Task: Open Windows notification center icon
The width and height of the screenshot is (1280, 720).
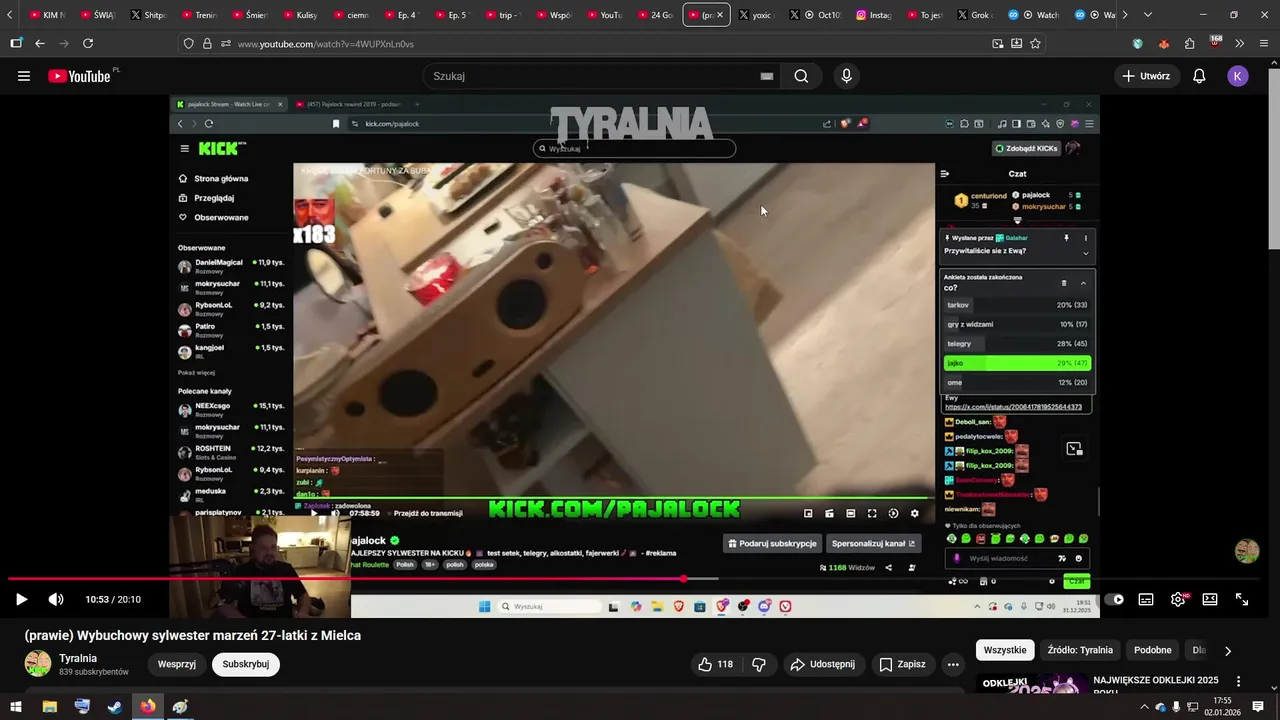Action: (1260, 706)
